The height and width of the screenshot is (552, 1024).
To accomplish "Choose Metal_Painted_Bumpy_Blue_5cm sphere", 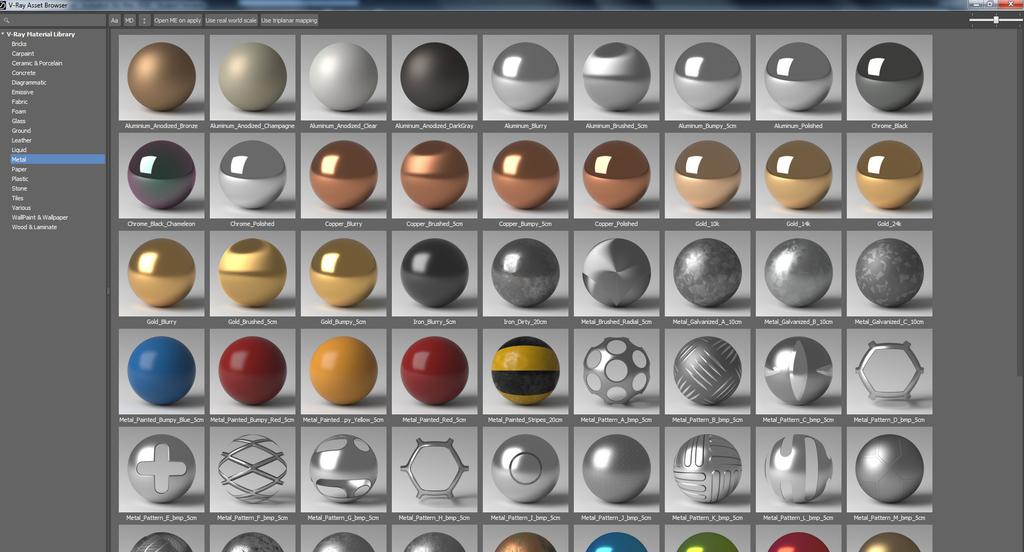I will point(161,372).
